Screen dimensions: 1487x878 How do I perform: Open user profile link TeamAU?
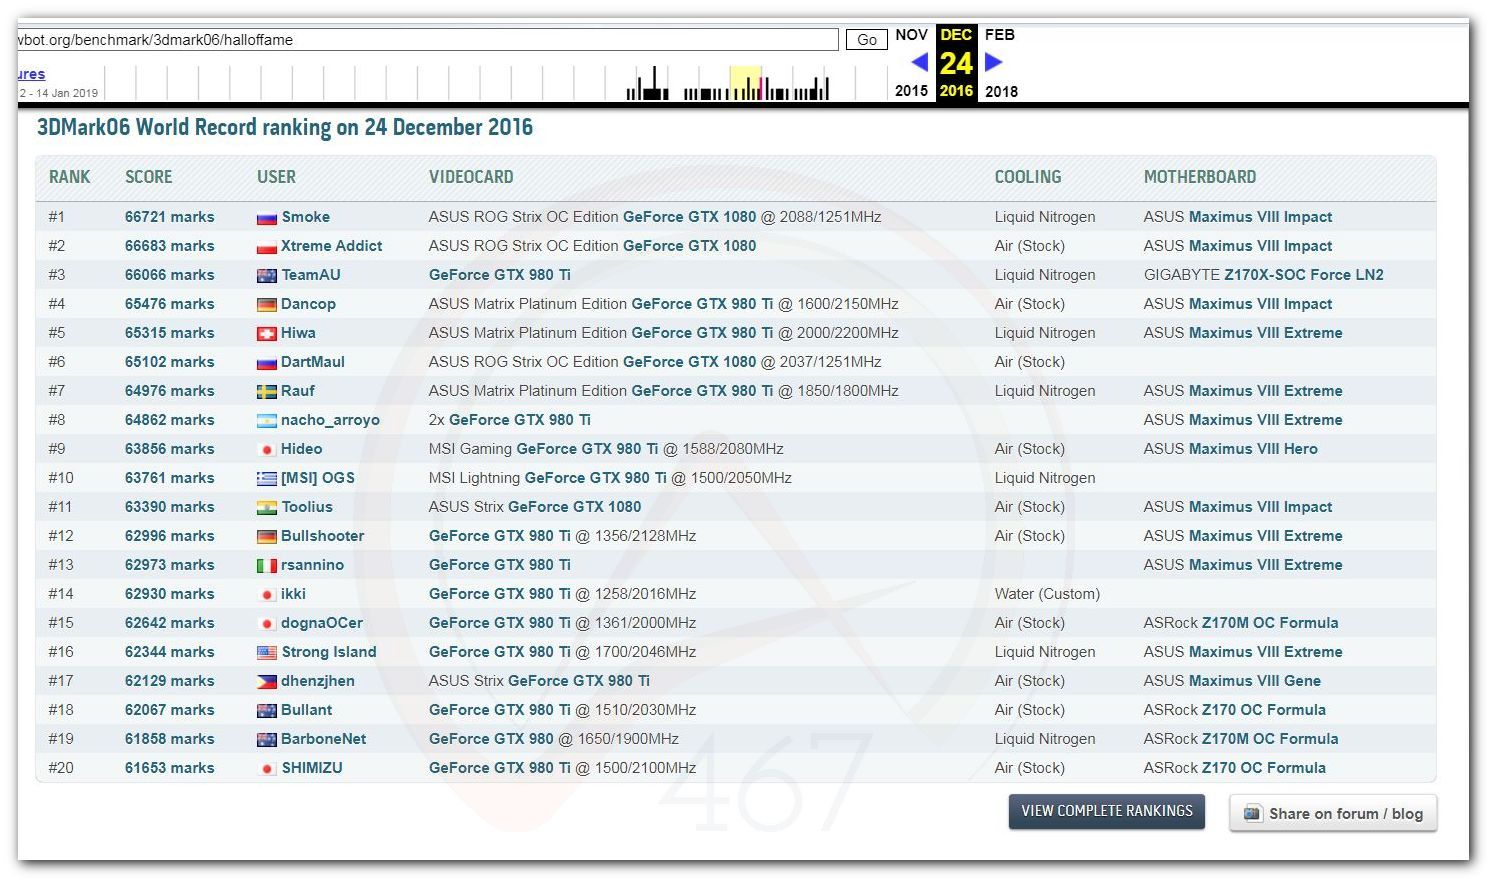pyautogui.click(x=311, y=275)
